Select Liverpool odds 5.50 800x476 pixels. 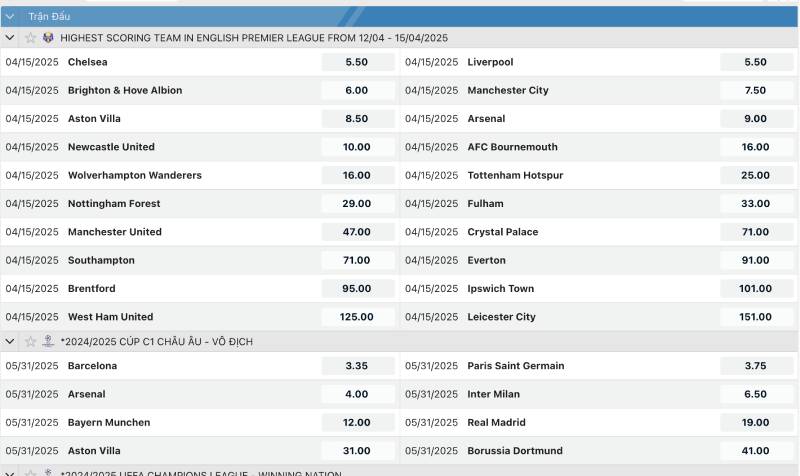click(755, 62)
